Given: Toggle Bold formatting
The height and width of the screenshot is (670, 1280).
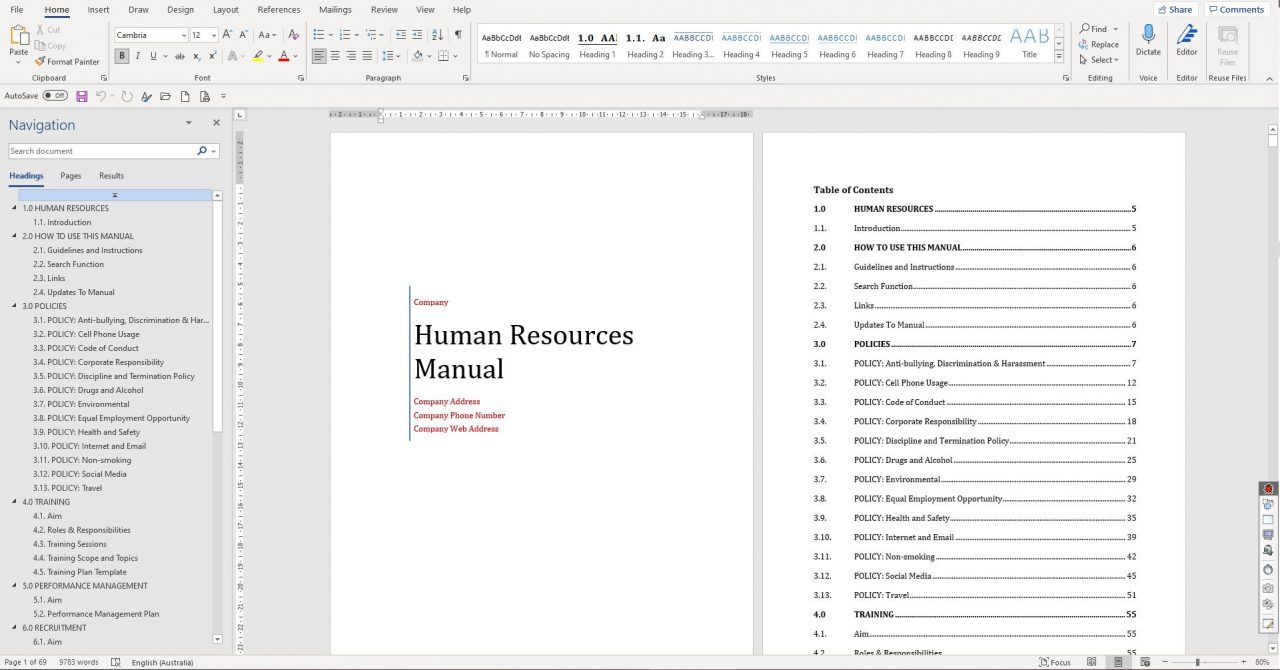Looking at the screenshot, I should point(120,55).
